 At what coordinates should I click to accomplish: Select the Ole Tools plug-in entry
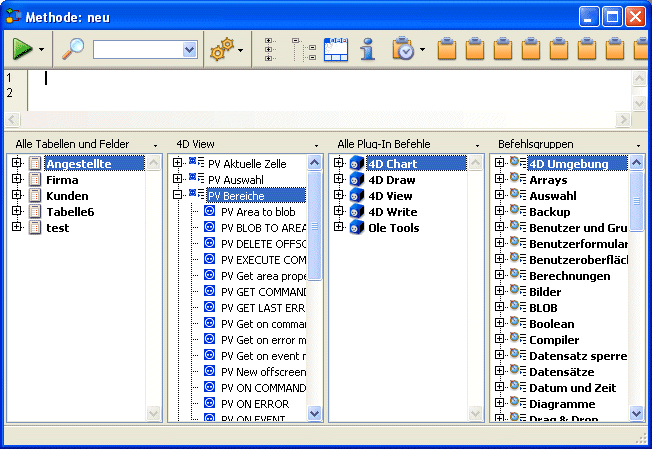pos(392,228)
